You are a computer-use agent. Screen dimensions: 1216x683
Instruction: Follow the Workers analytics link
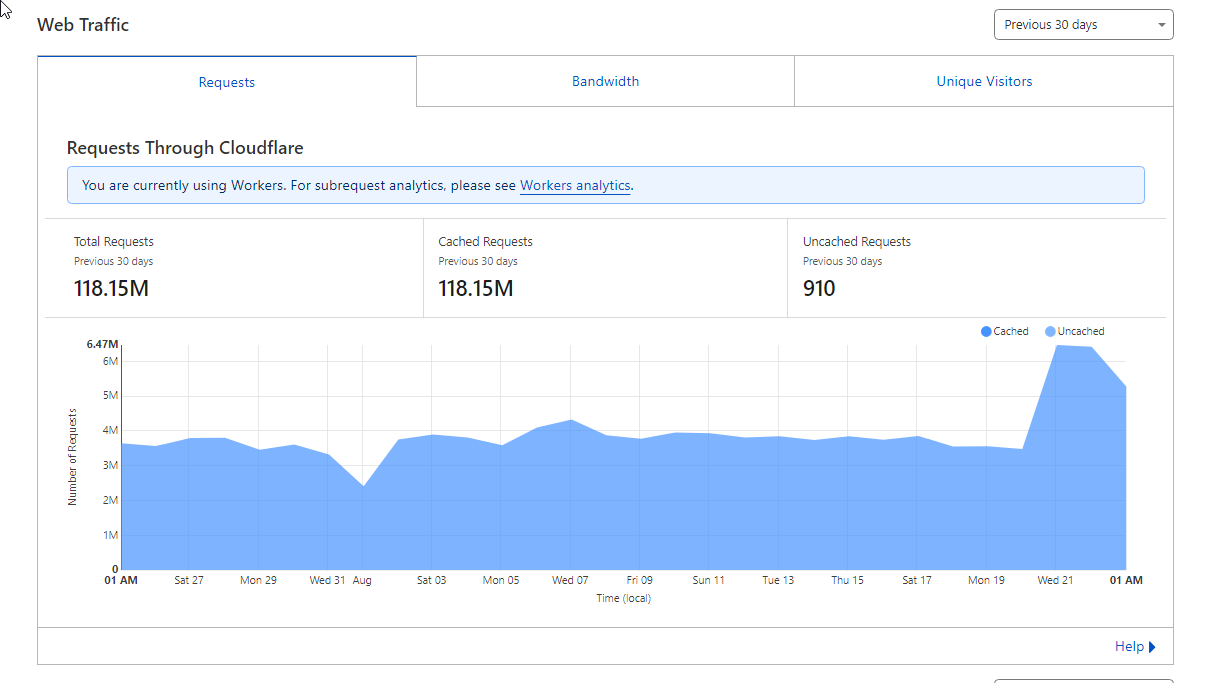click(575, 185)
